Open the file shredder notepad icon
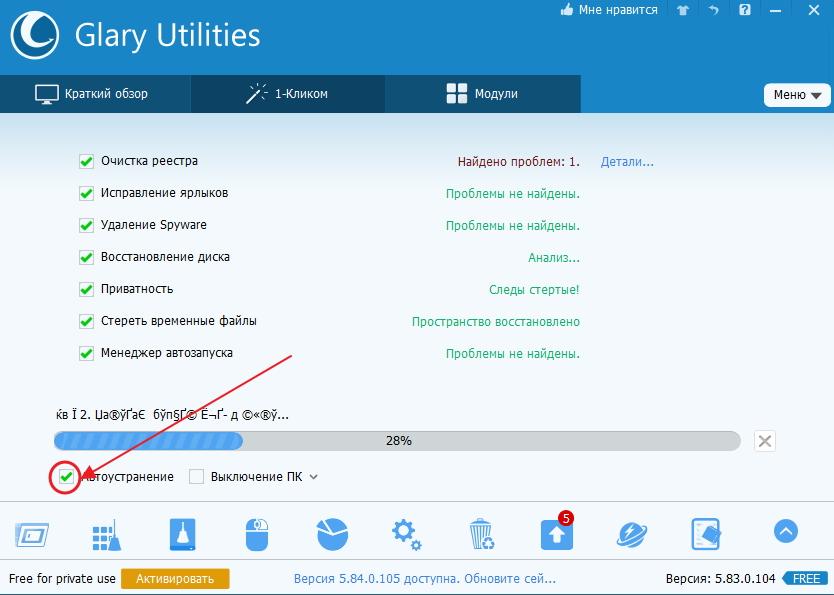The width and height of the screenshot is (834, 595). click(706, 534)
